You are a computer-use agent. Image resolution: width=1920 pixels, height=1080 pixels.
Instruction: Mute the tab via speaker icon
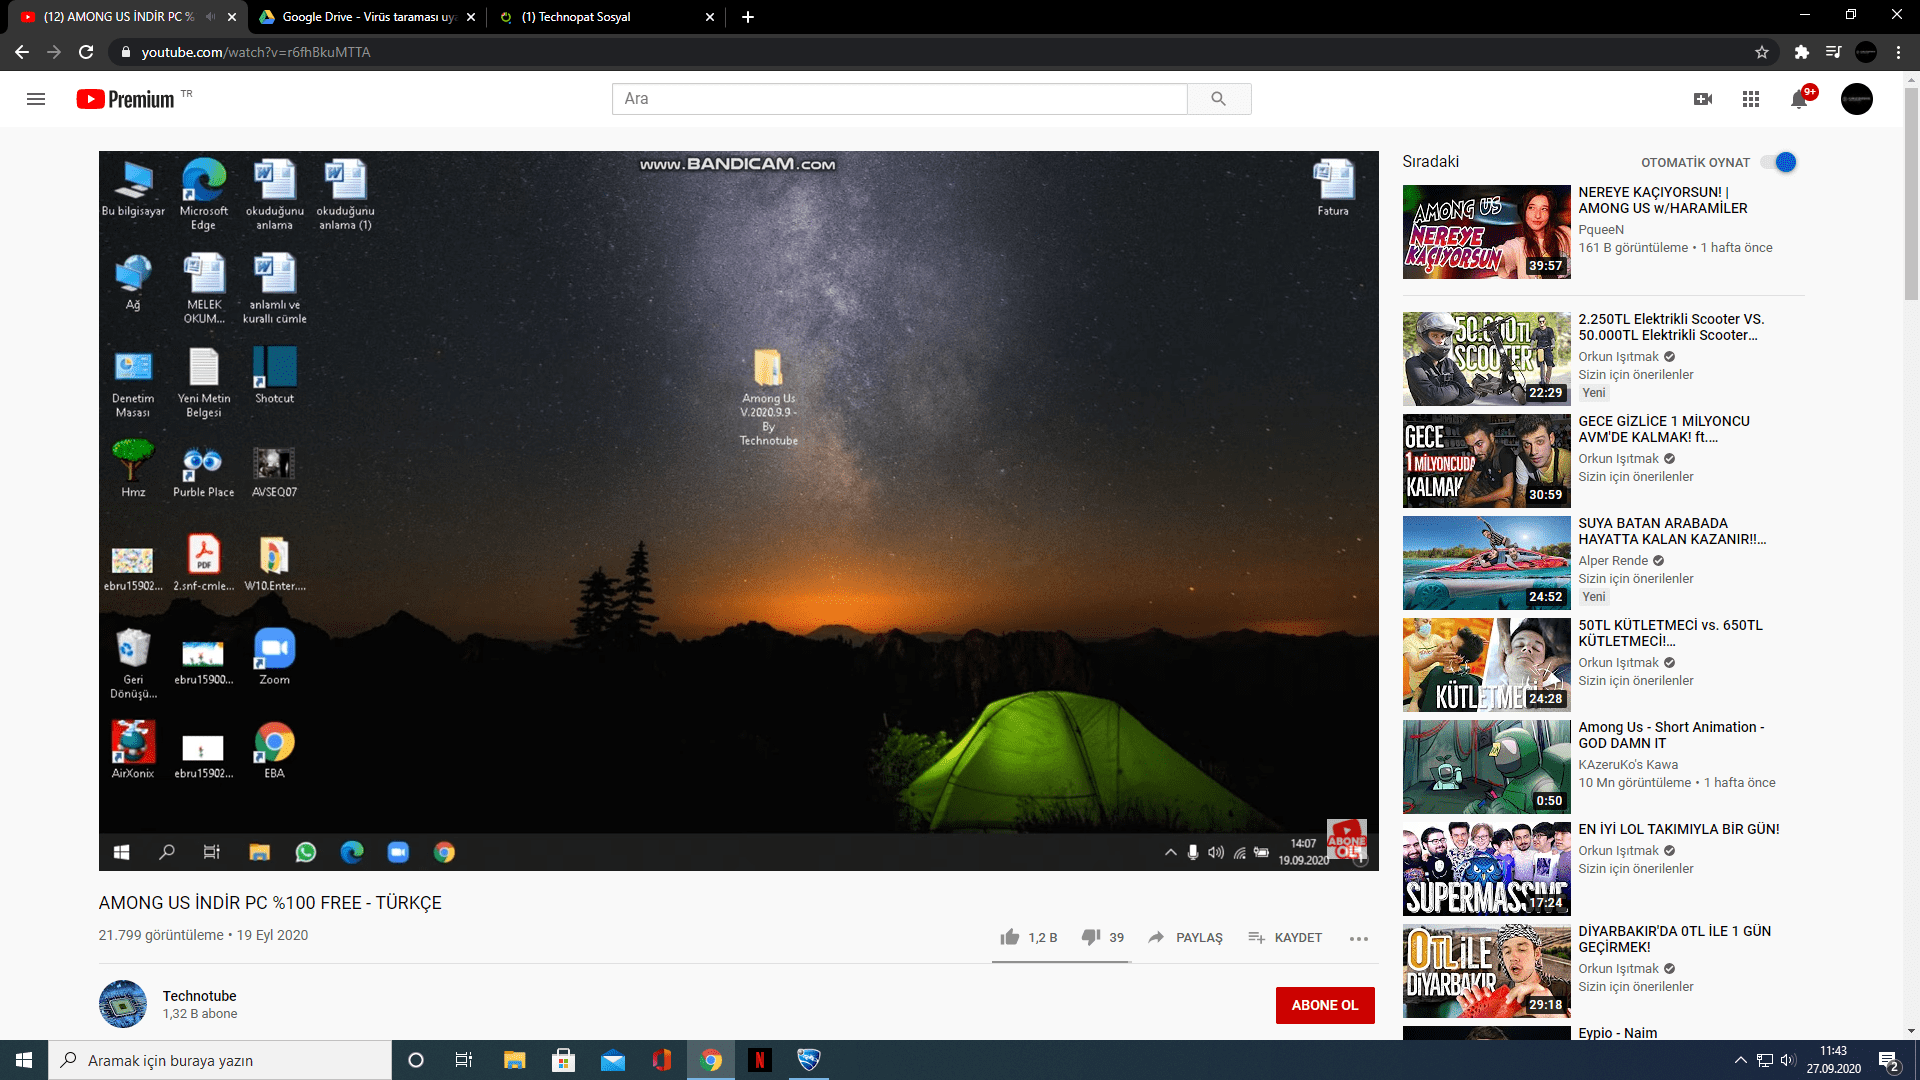pyautogui.click(x=211, y=17)
